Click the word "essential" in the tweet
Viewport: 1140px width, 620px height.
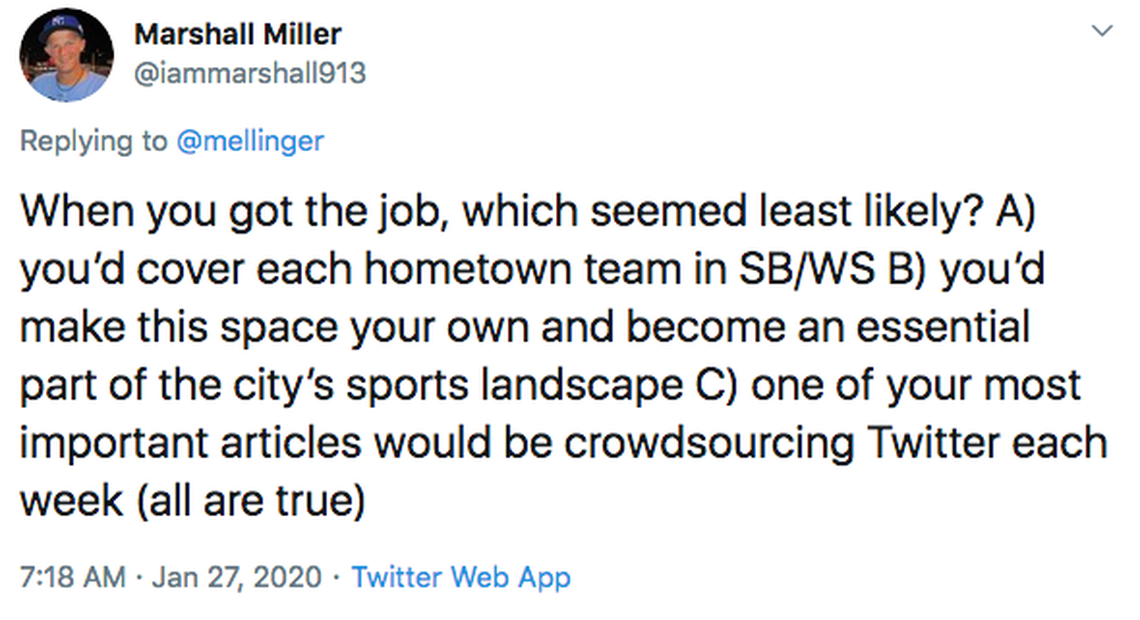[933, 327]
